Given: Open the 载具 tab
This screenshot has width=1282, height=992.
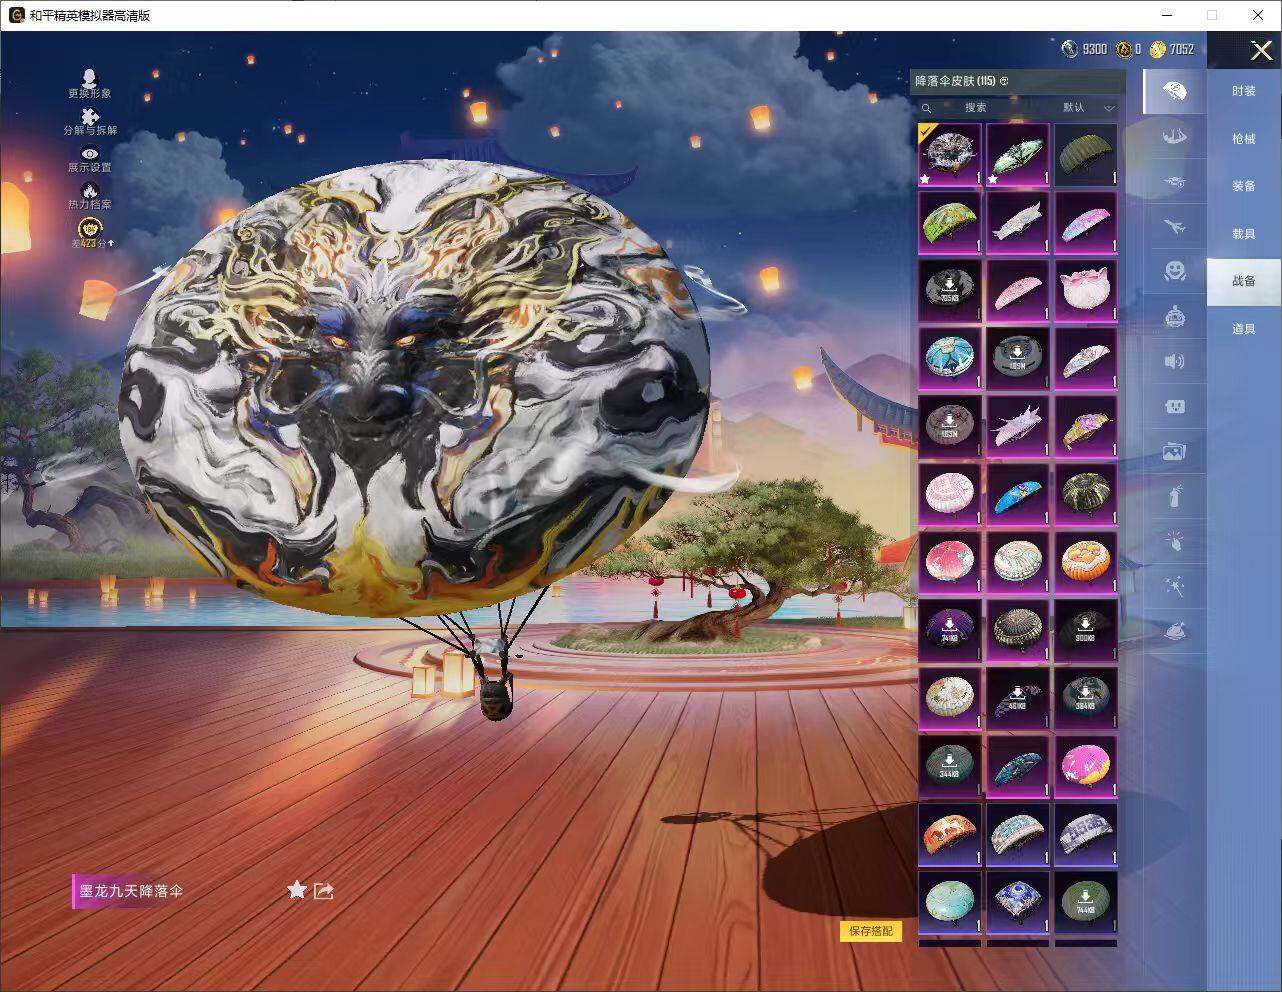Looking at the screenshot, I should [1243, 233].
